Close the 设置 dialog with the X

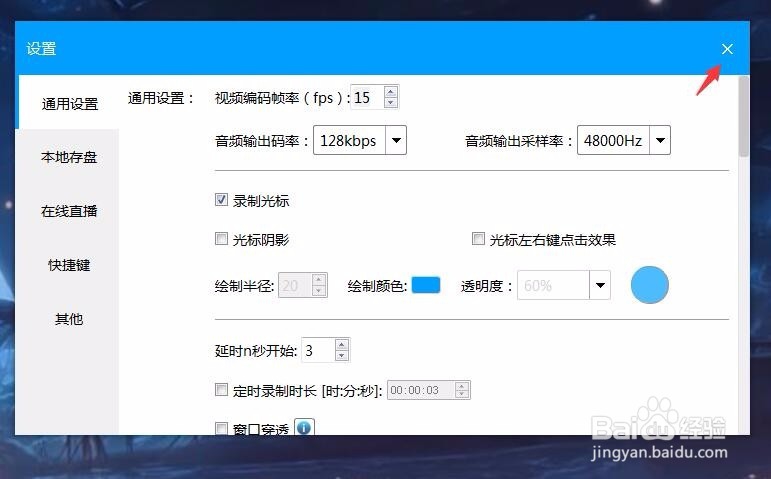(727, 49)
